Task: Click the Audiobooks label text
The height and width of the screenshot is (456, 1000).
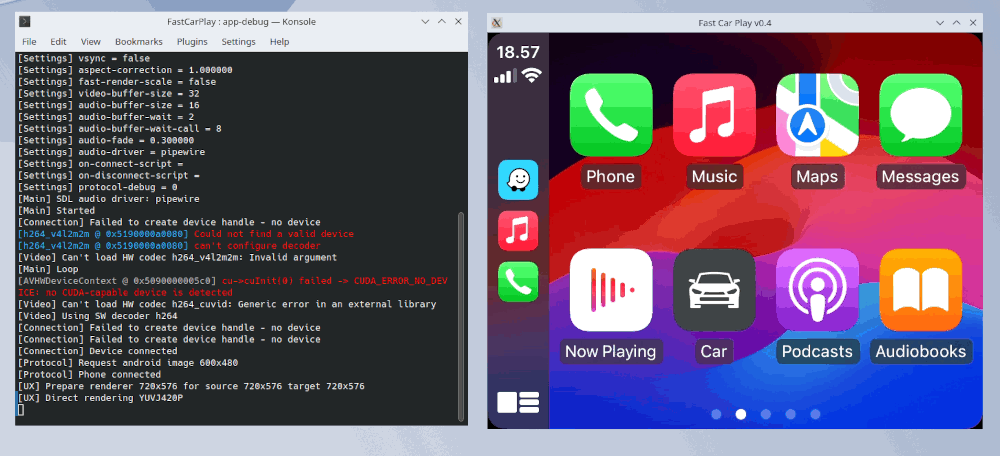Action: pos(920,351)
